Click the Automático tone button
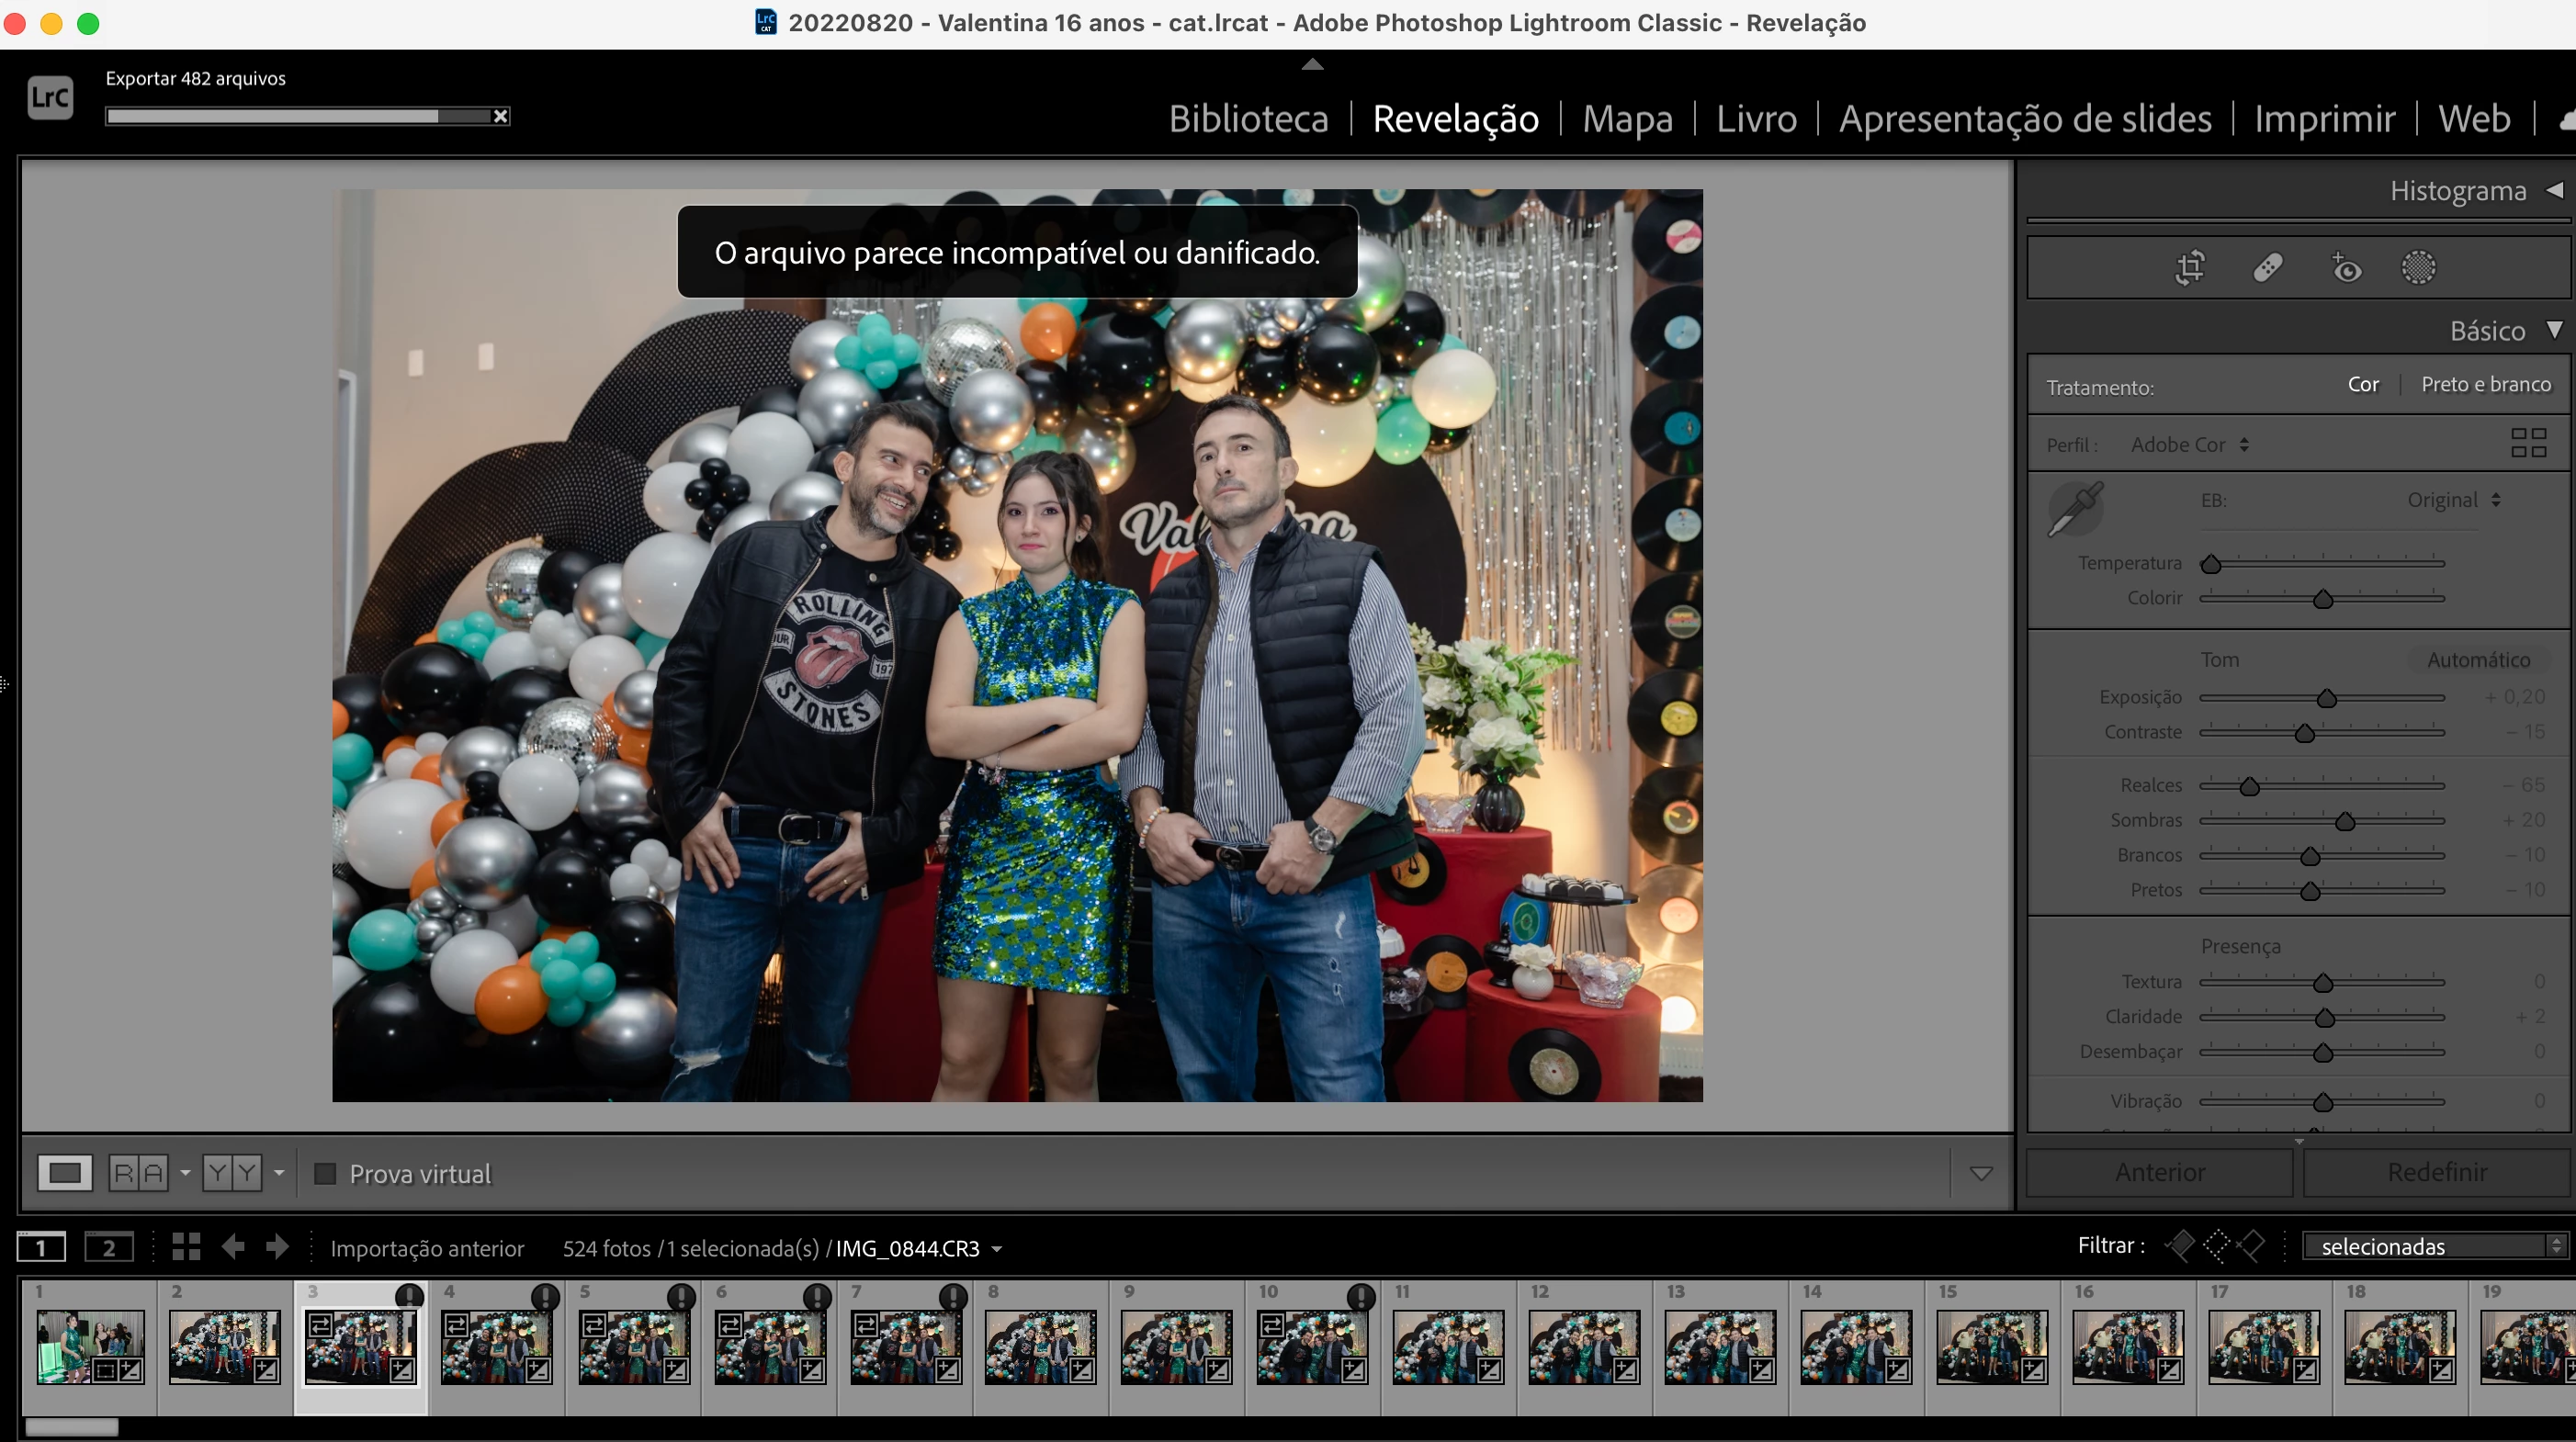 pyautogui.click(x=2477, y=660)
